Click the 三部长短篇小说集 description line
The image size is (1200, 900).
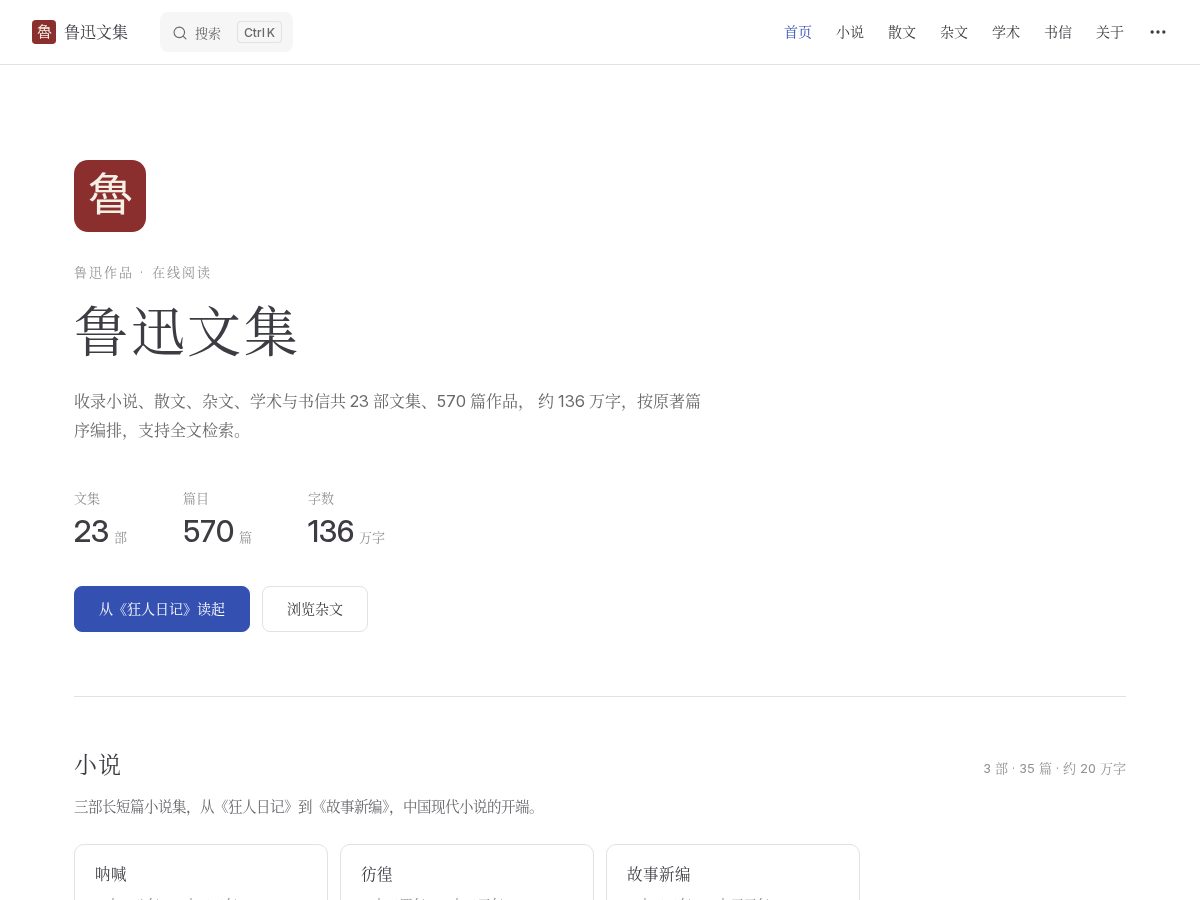click(x=308, y=806)
